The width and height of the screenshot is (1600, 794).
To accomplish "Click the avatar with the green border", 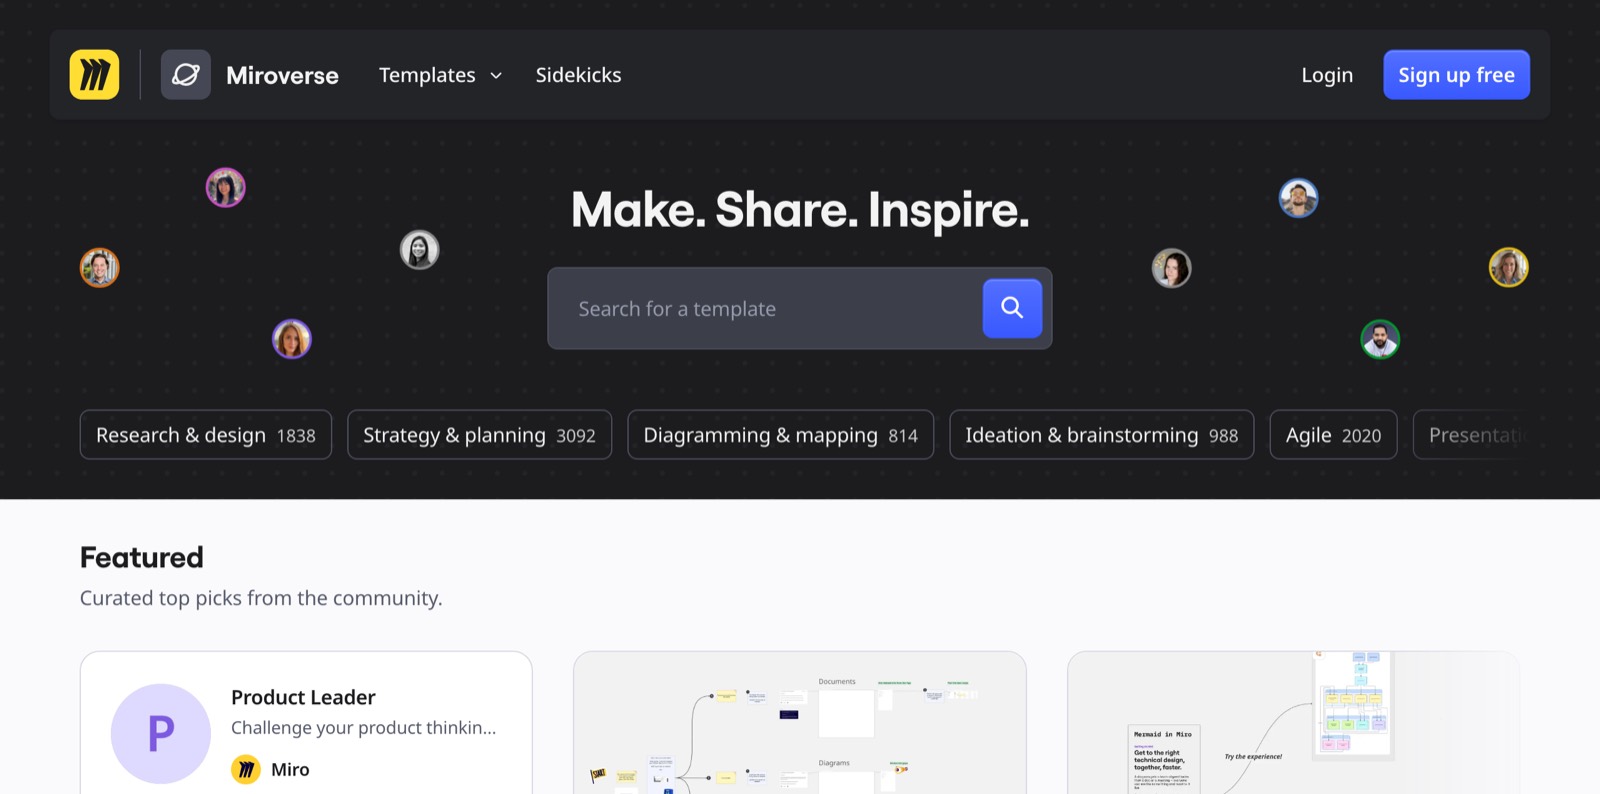I will 1380,339.
